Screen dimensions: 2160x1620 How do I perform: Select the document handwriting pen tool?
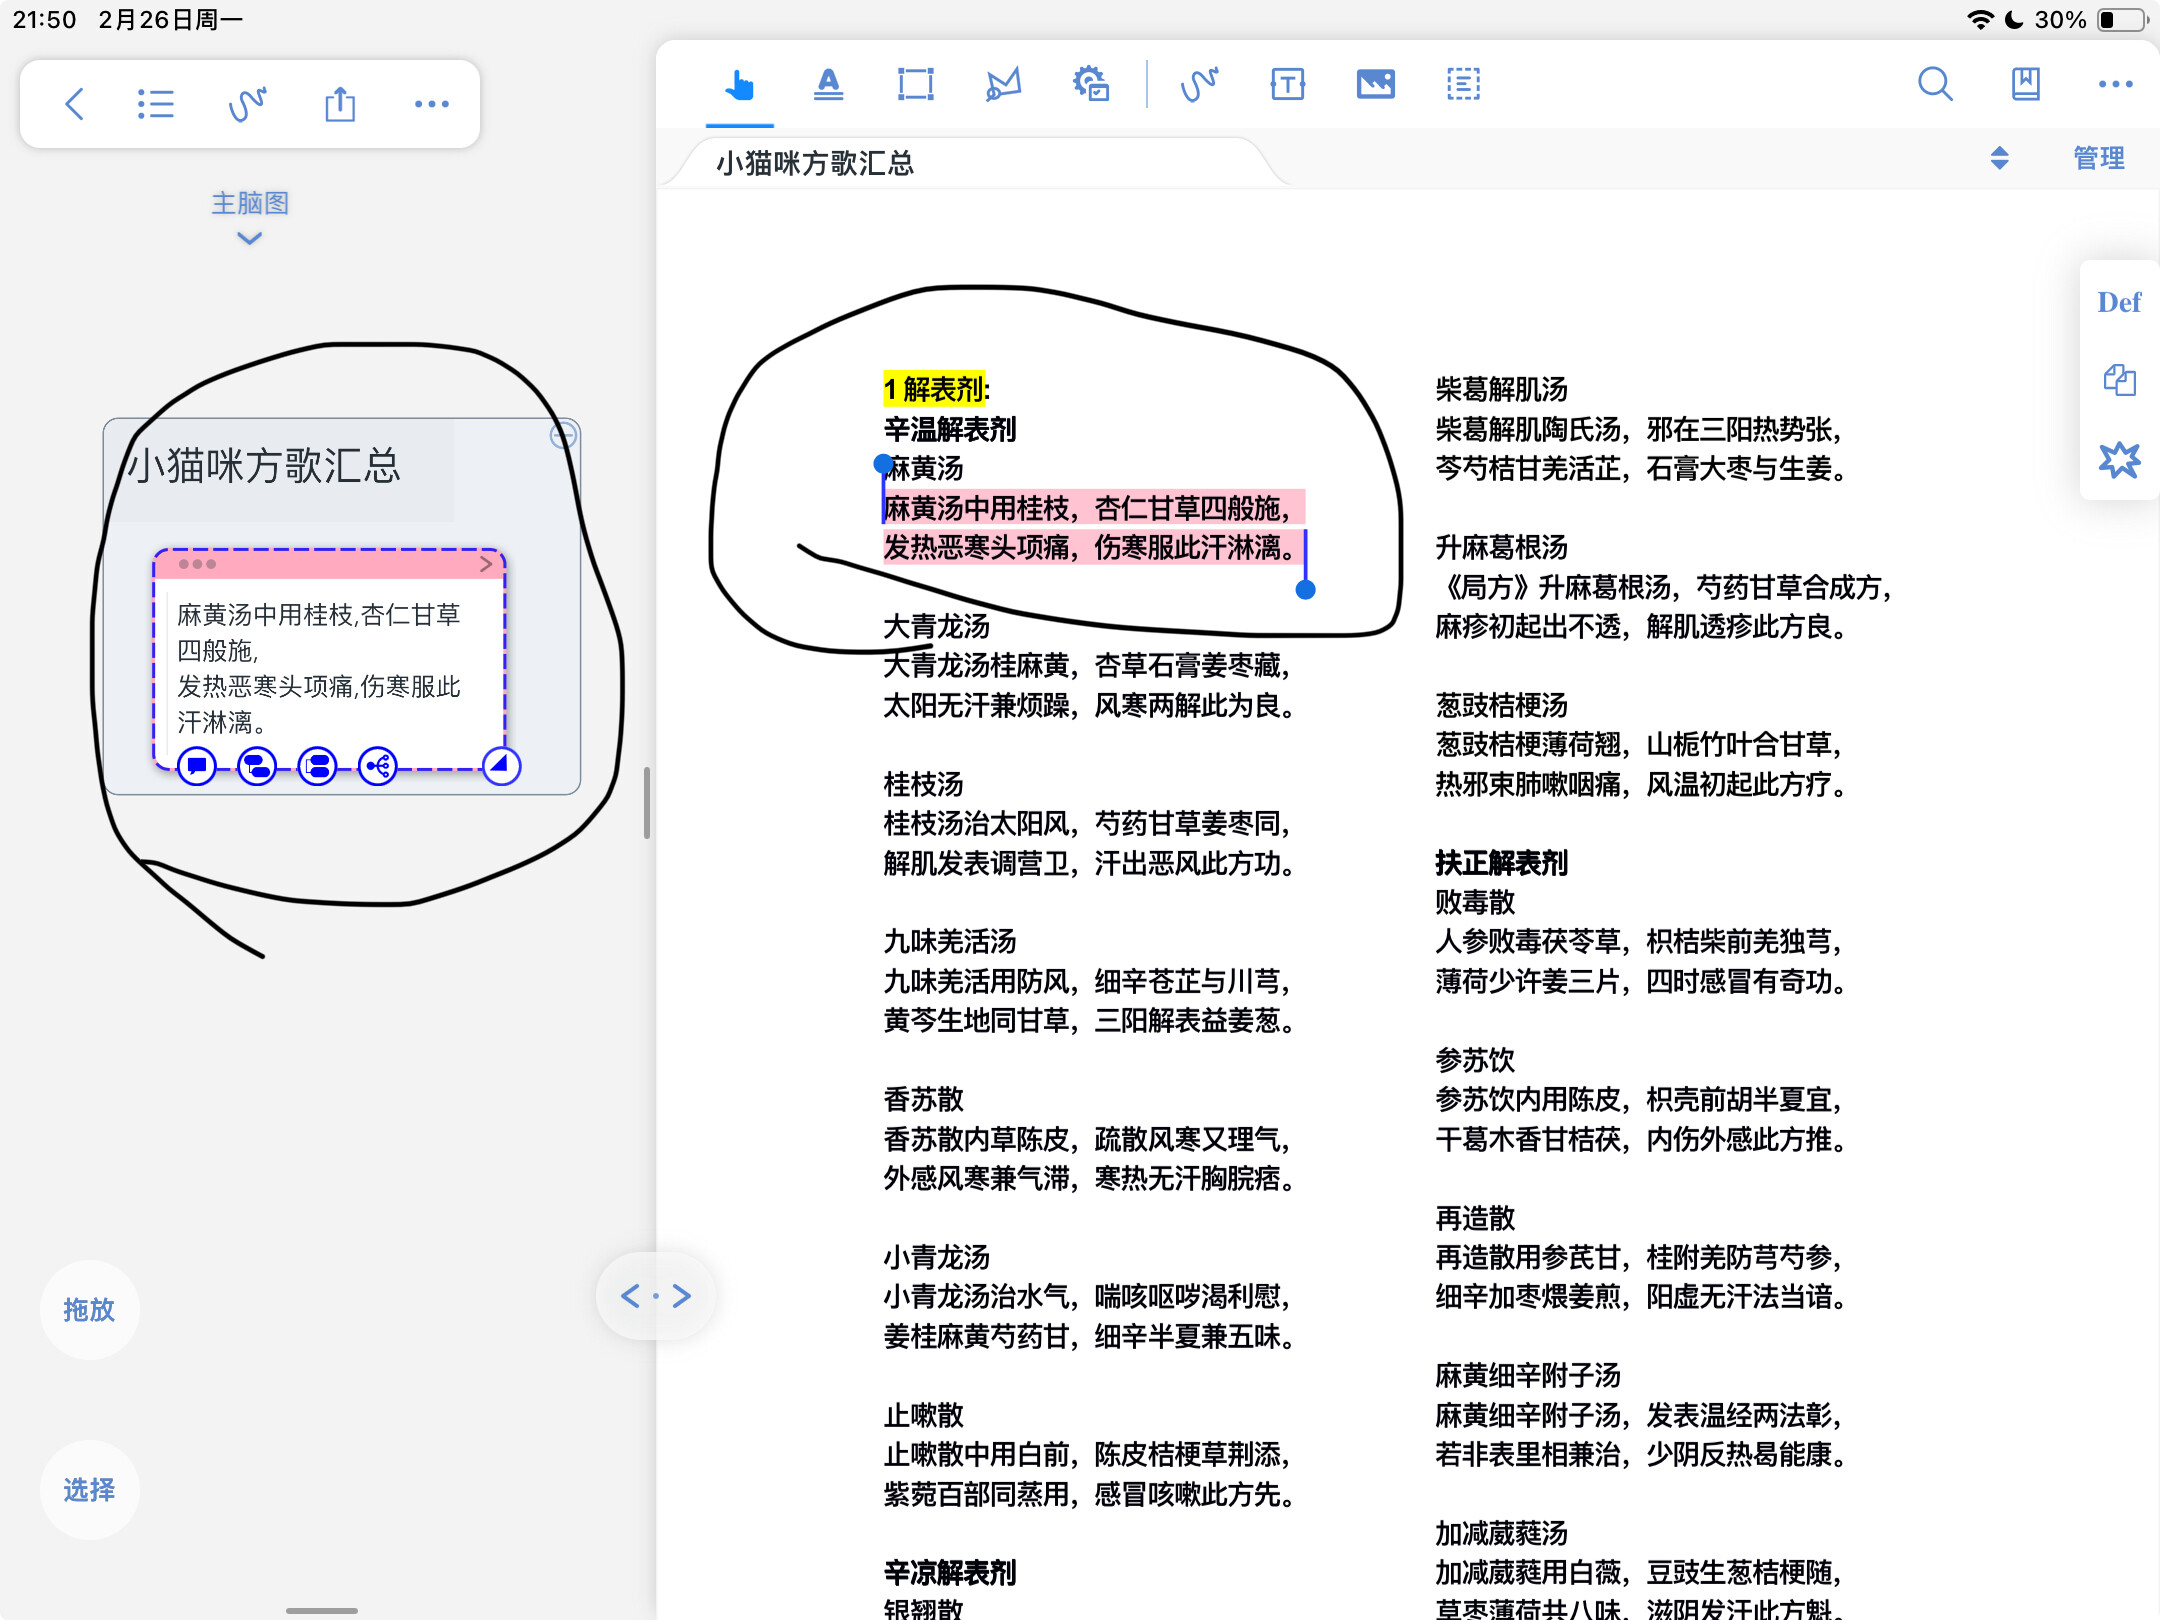coord(1199,85)
